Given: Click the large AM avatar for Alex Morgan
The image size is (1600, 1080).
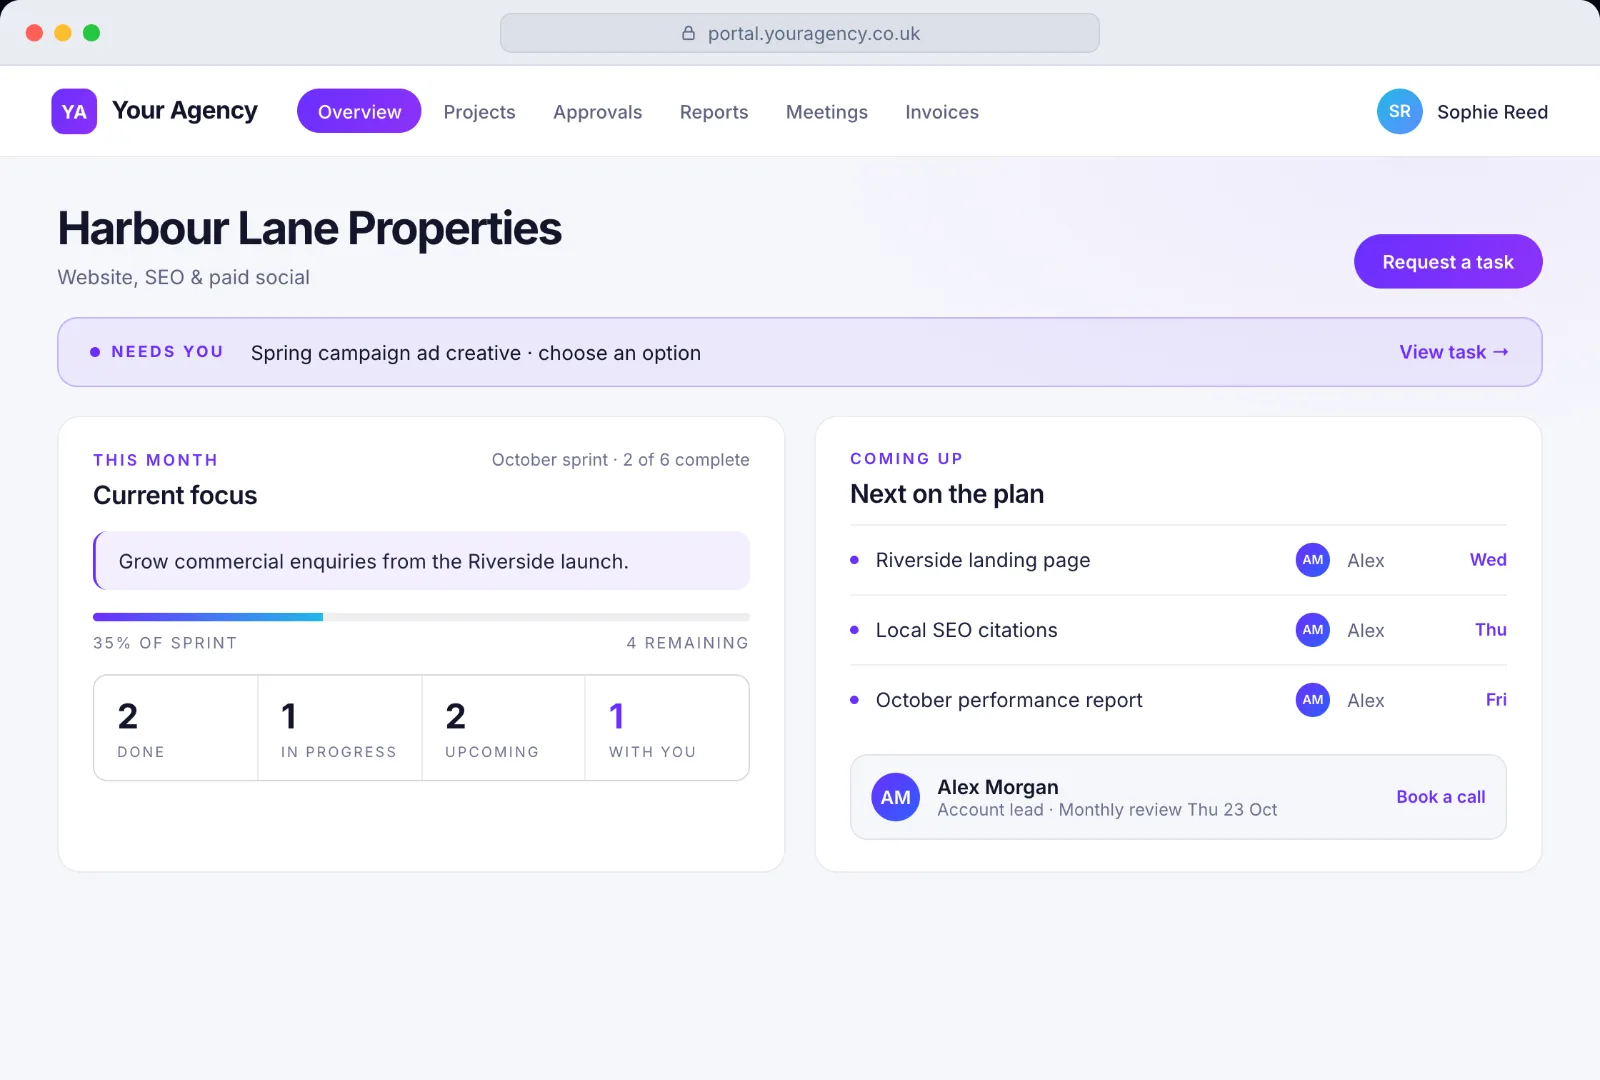Looking at the screenshot, I should 895,797.
